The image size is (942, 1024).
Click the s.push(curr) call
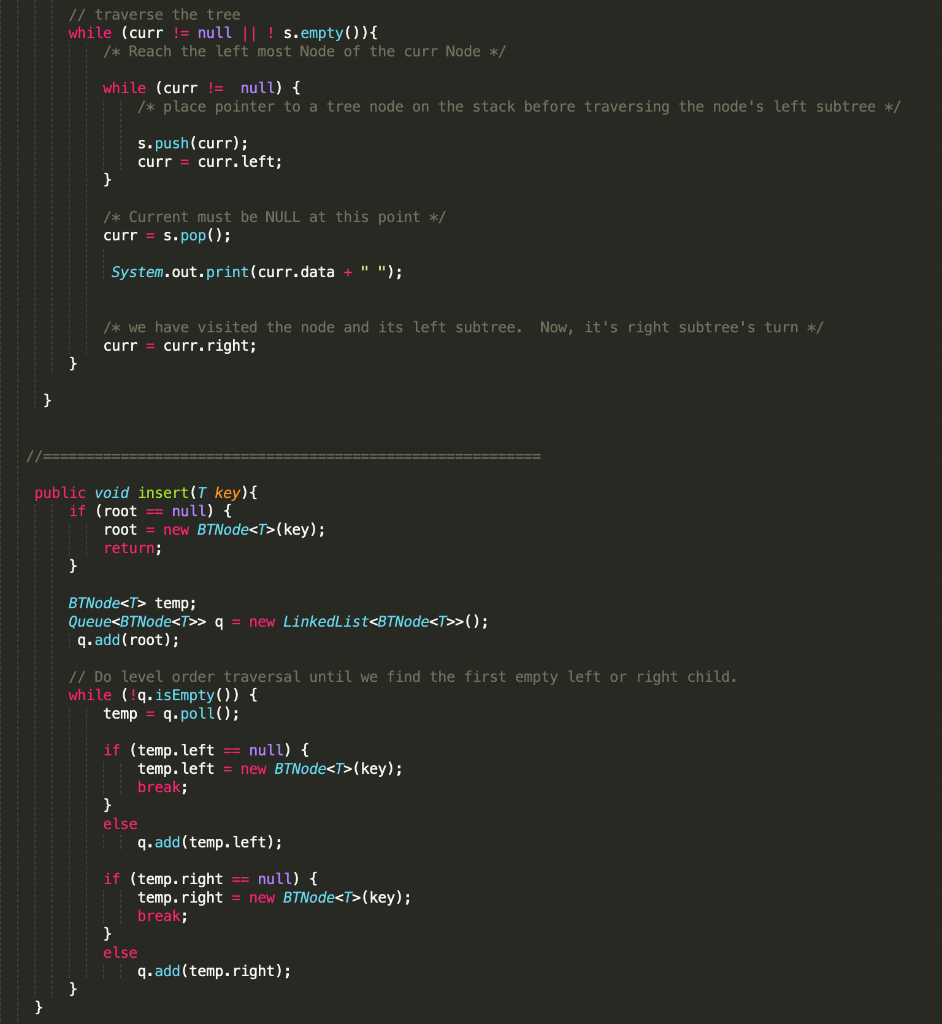click(x=175, y=143)
